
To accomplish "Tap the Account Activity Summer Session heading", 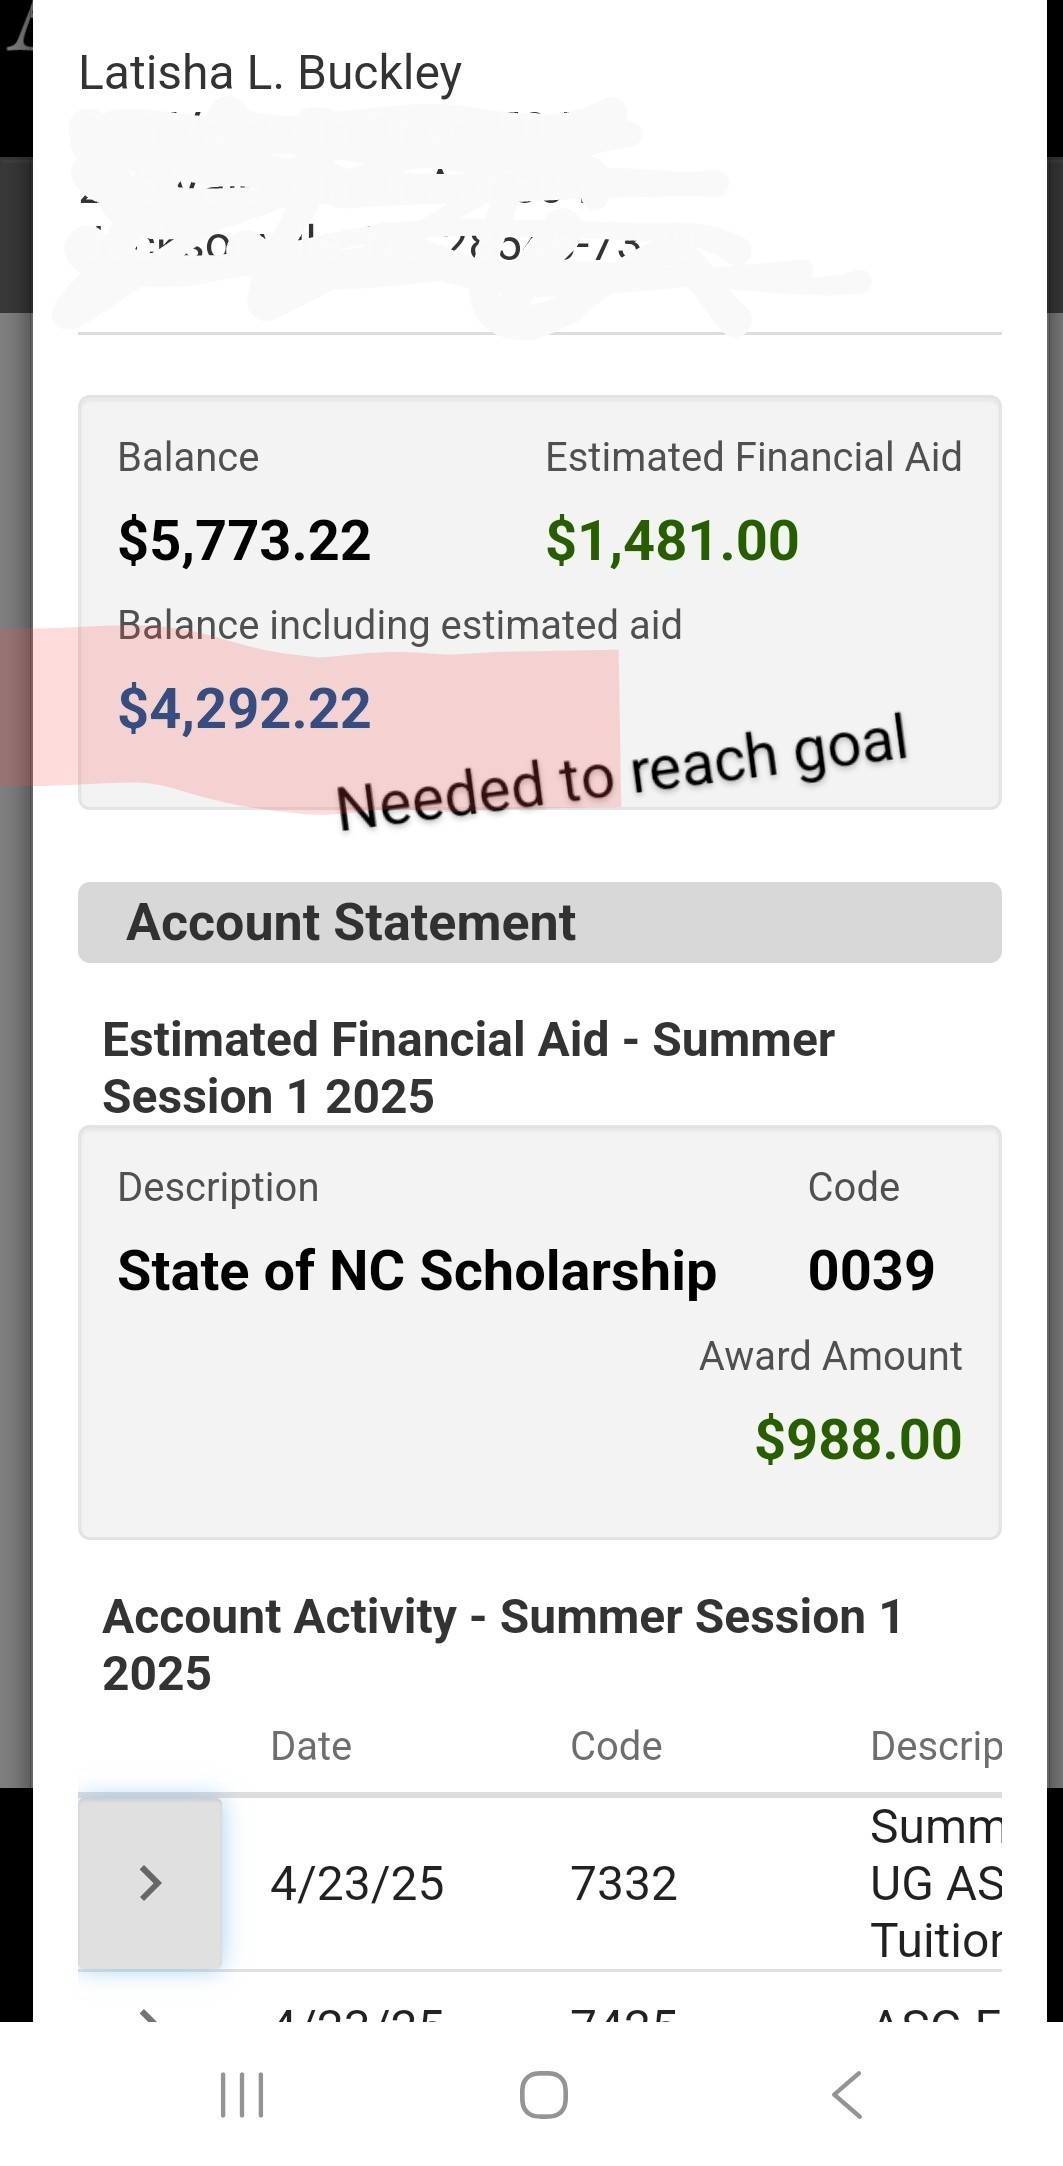I will click(x=502, y=1645).
